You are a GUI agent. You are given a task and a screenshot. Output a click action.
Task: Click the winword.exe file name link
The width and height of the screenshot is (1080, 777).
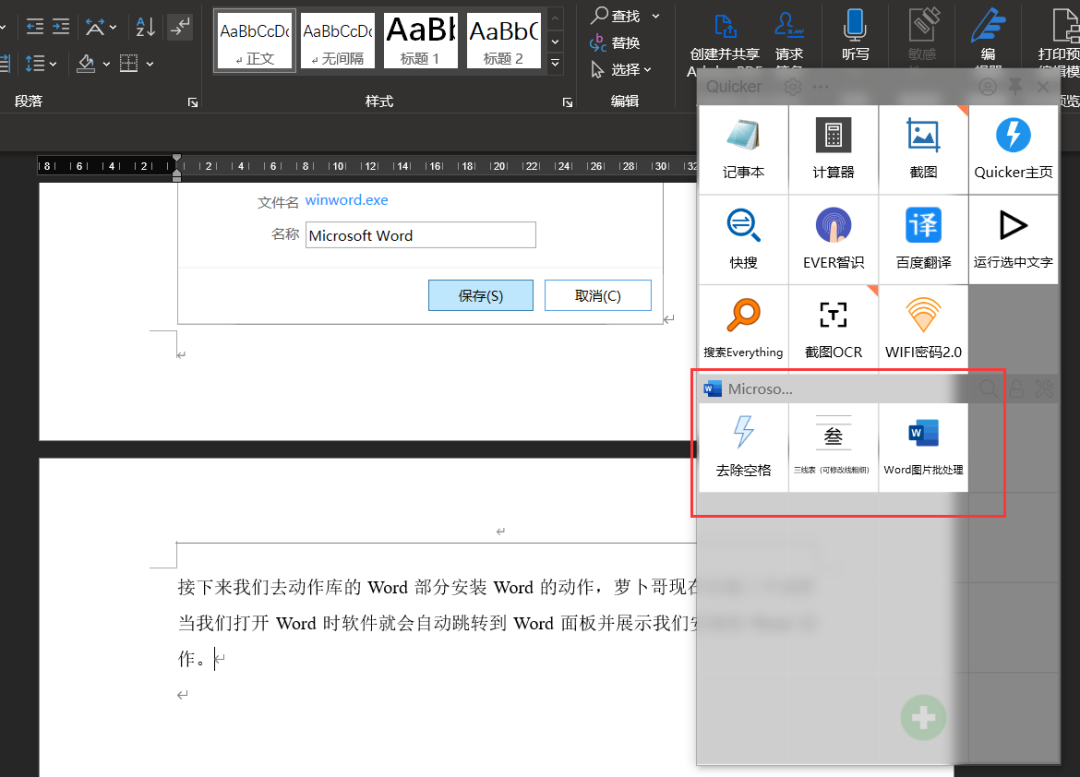click(x=346, y=200)
